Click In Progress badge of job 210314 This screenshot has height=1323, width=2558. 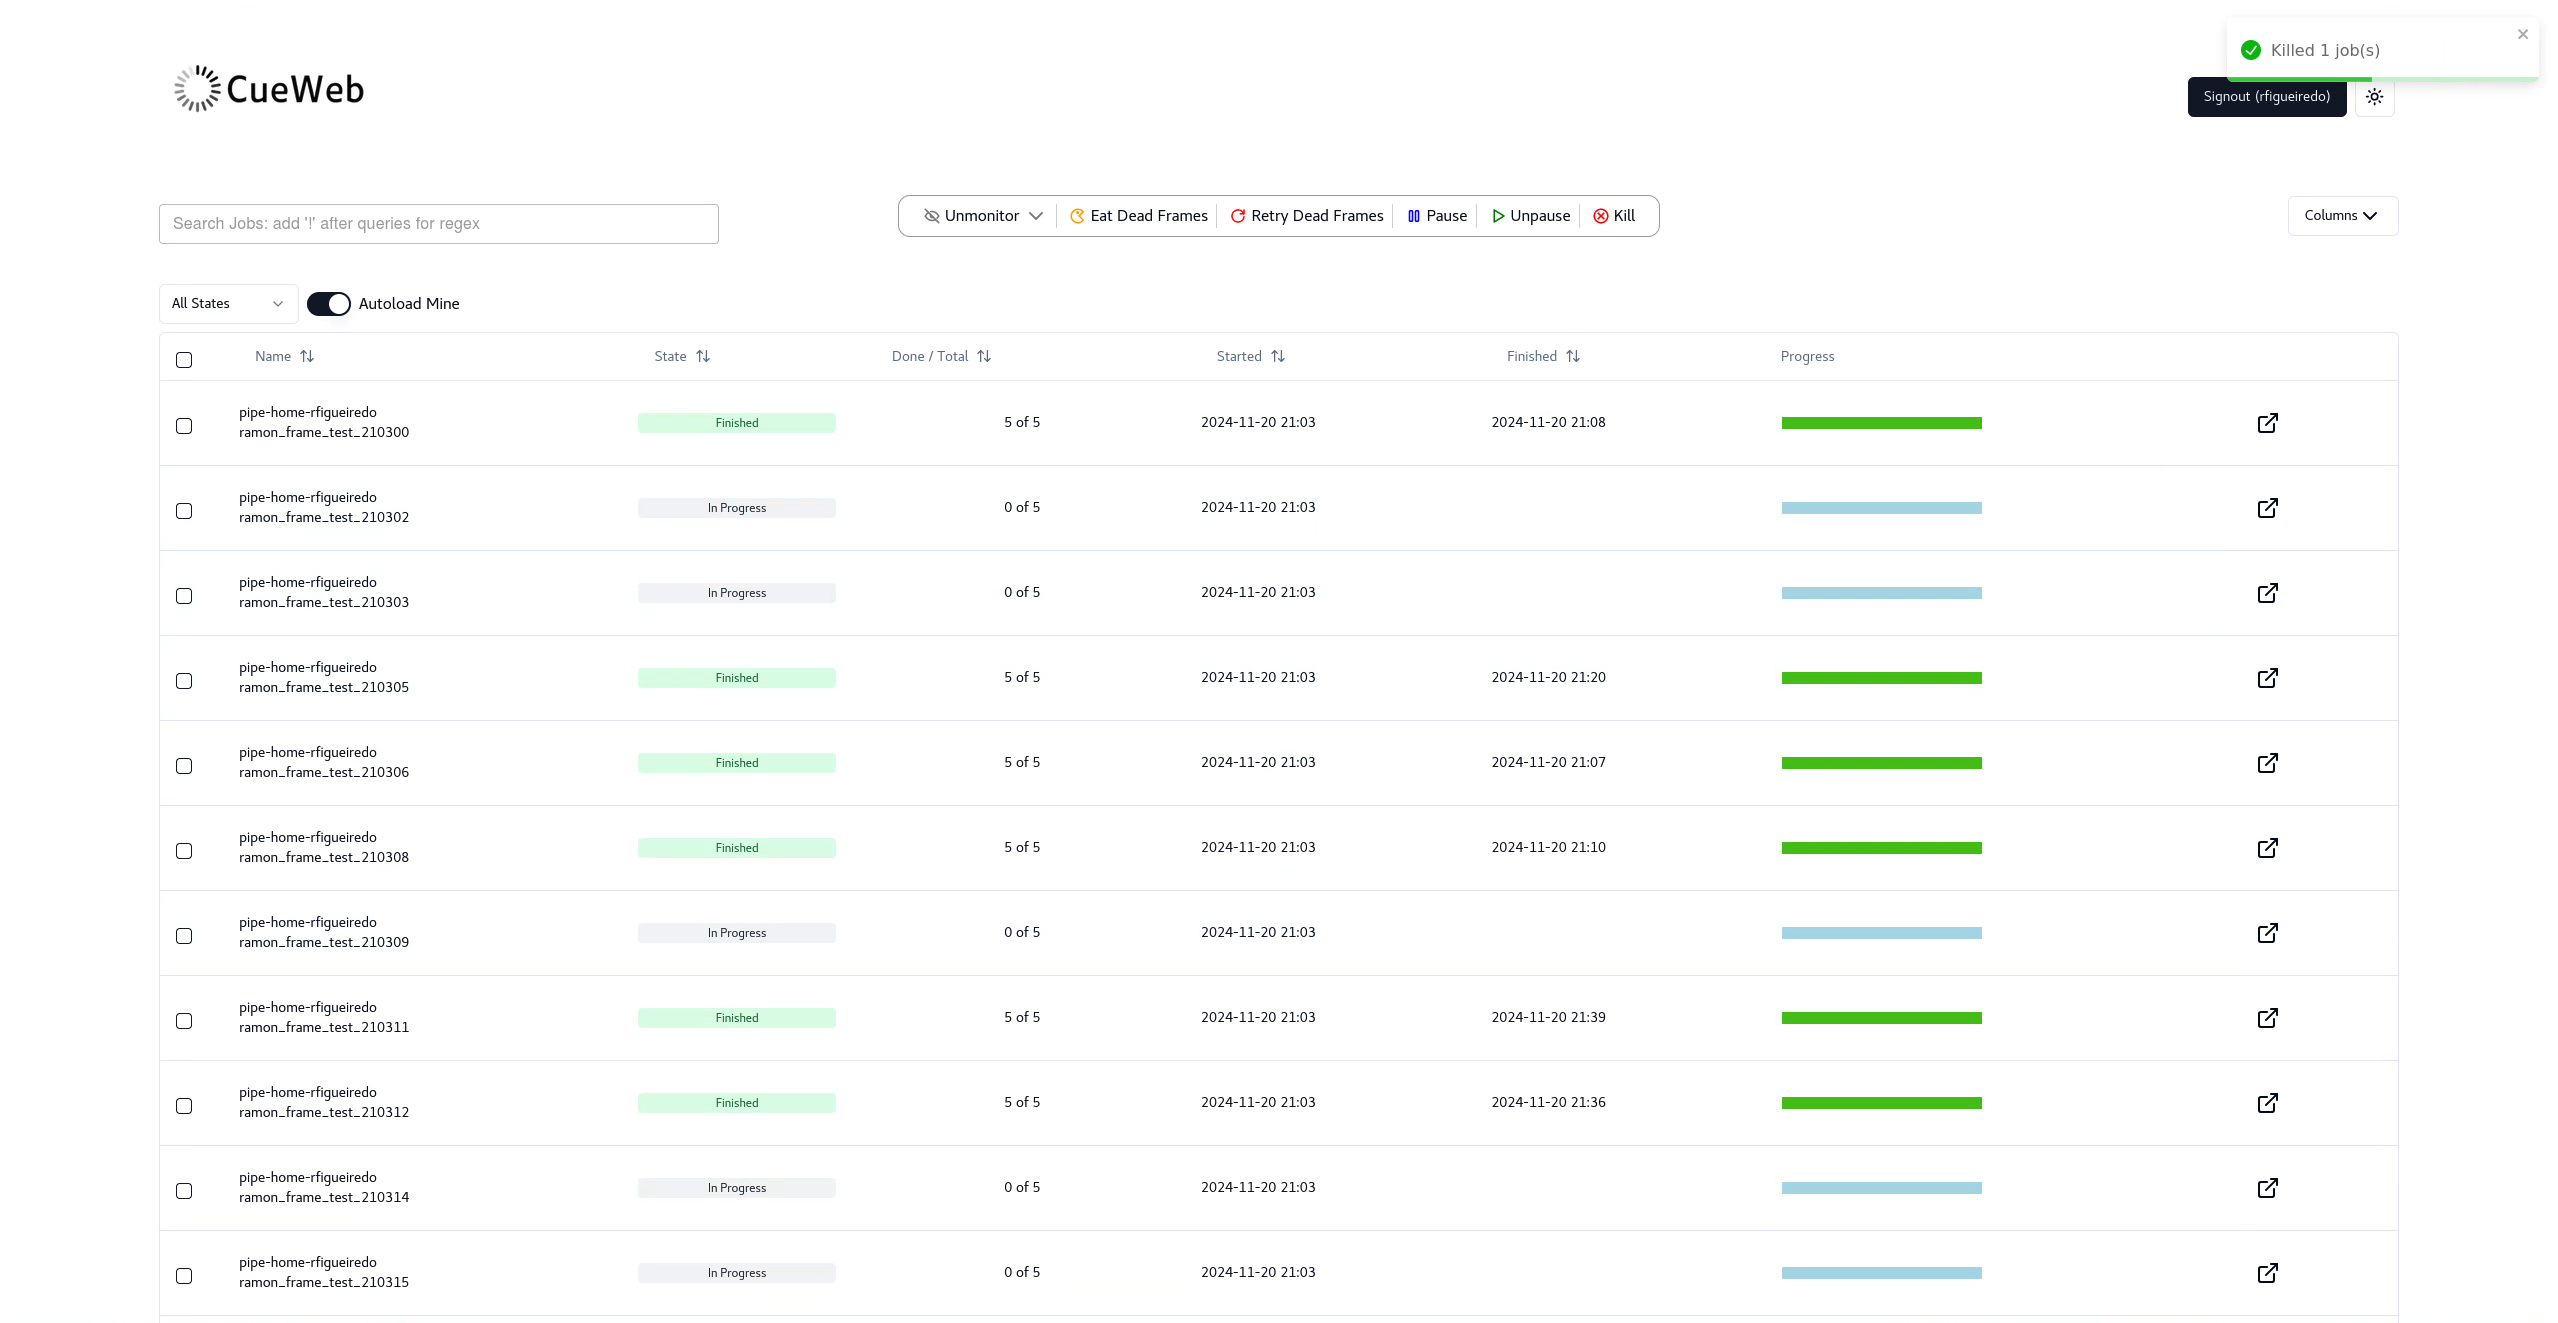[737, 1188]
